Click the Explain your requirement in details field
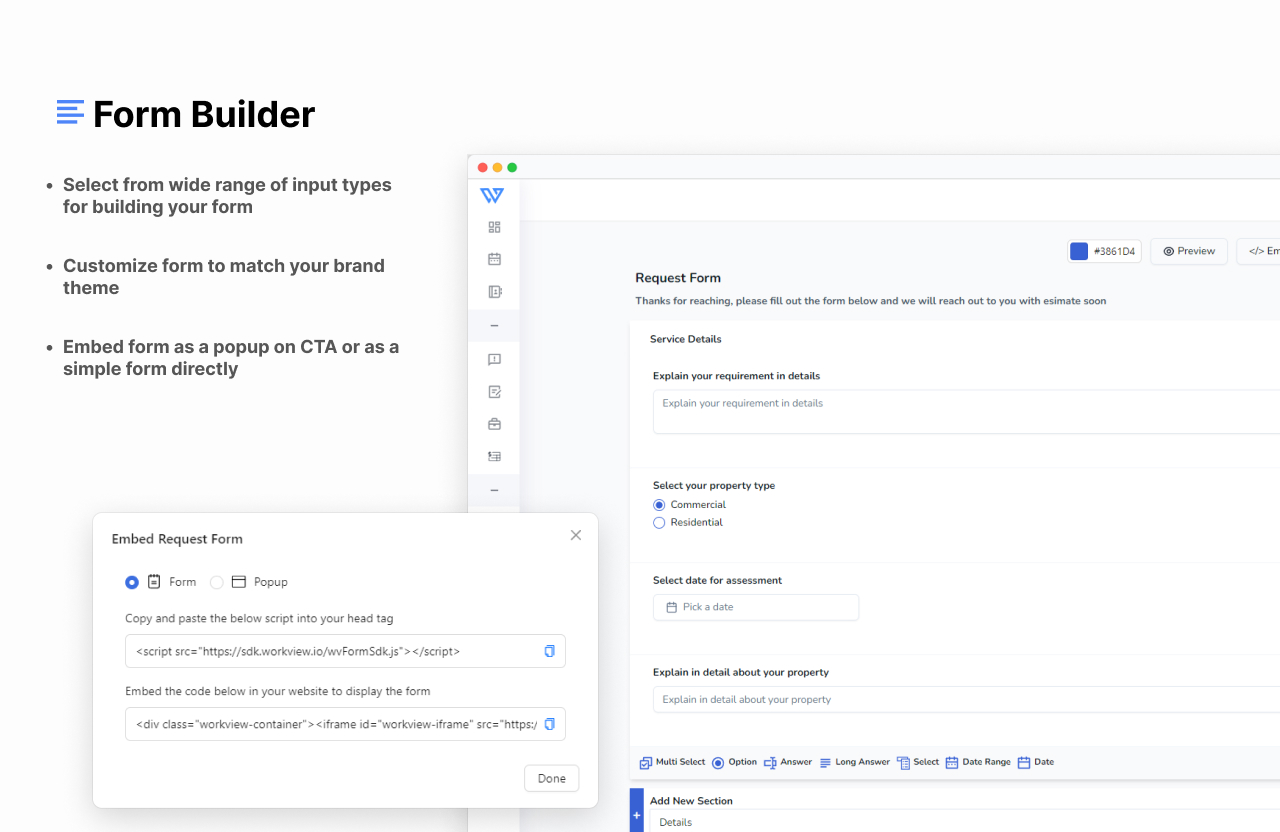 [966, 412]
